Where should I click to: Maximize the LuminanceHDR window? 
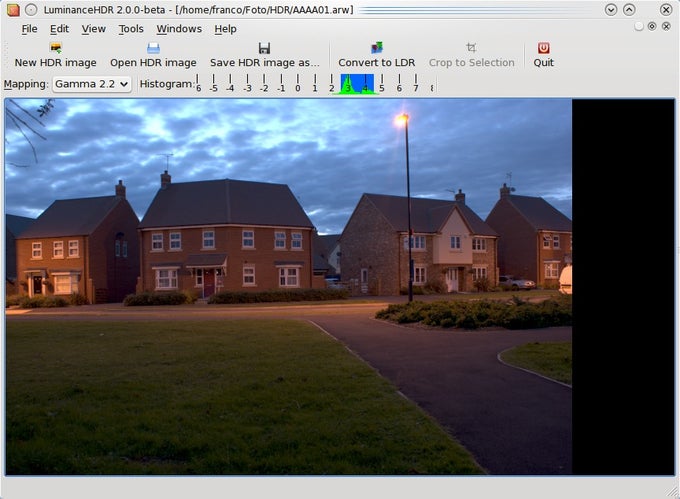click(629, 10)
